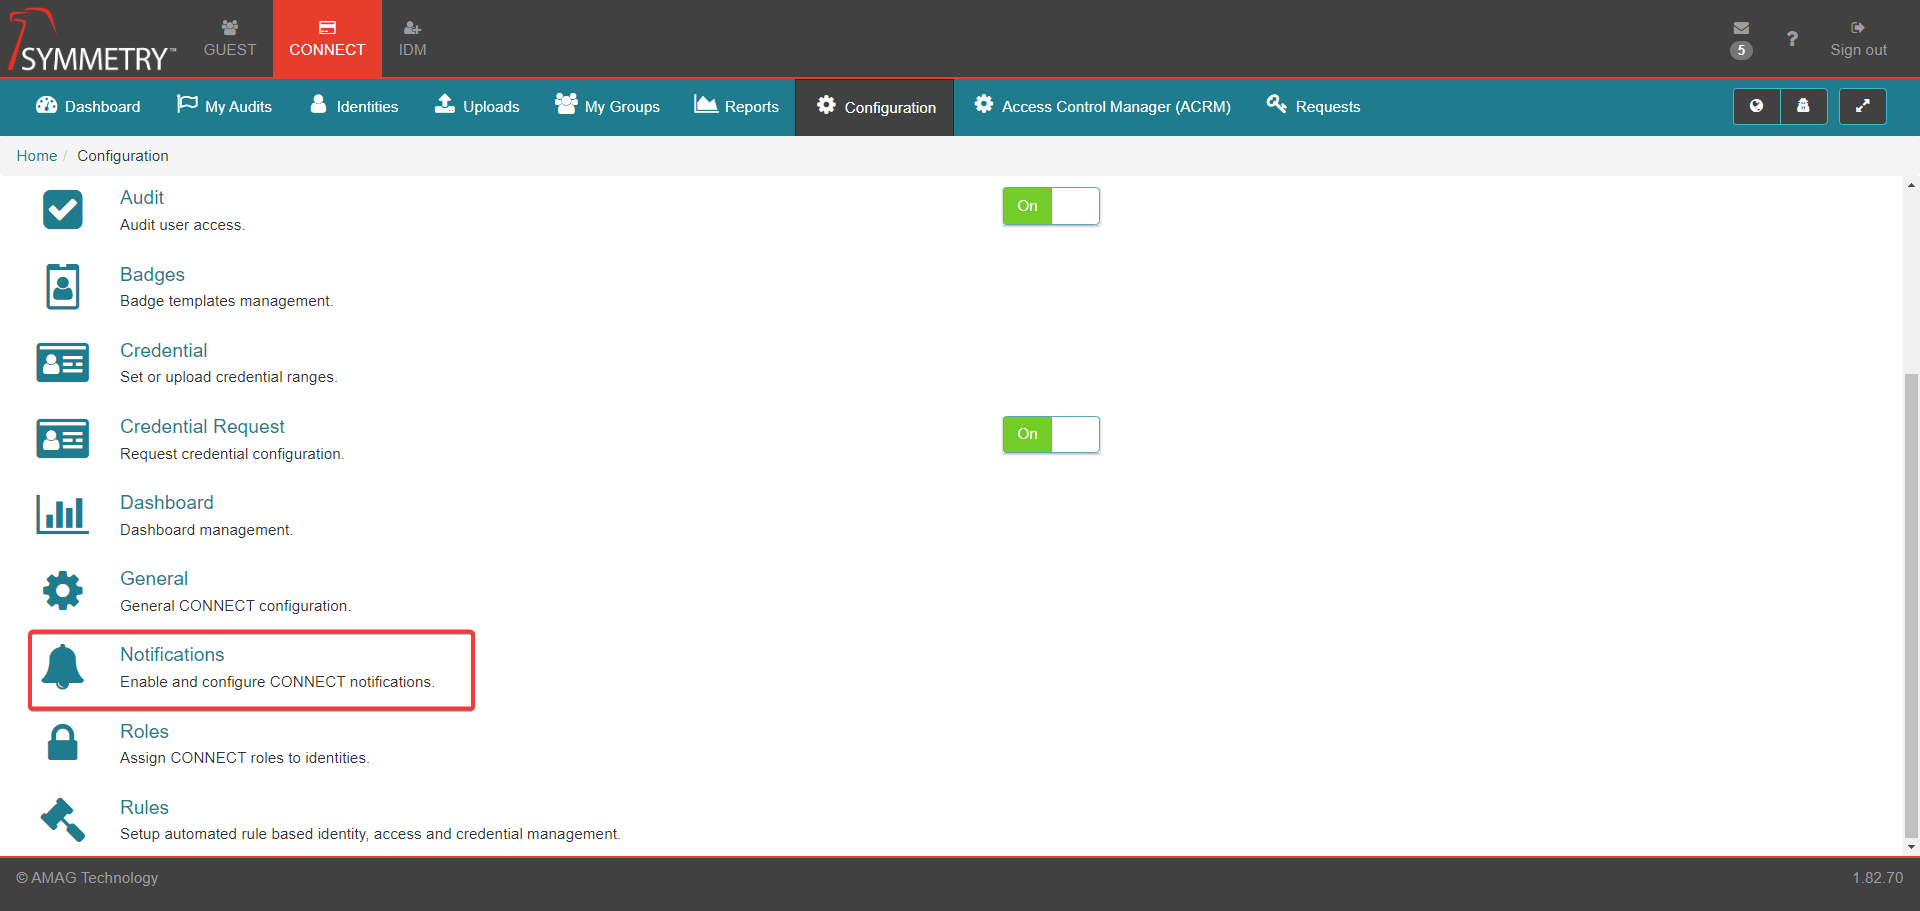
Task: Click the Dashboard bar chart icon
Action: (x=63, y=514)
